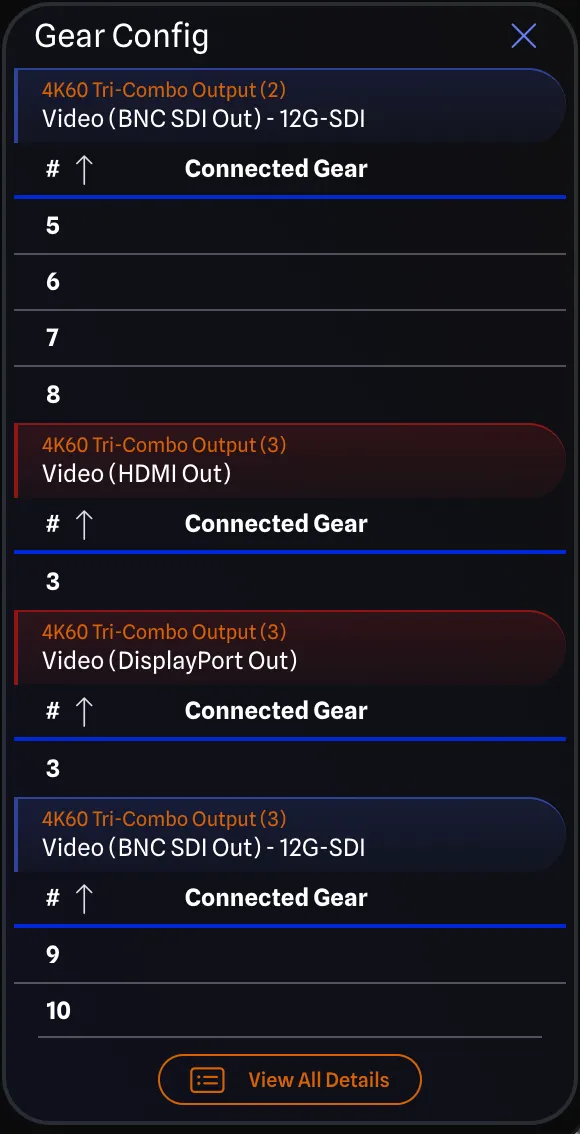Select row 8 in the BNC SDI Out (2) table

290,394
